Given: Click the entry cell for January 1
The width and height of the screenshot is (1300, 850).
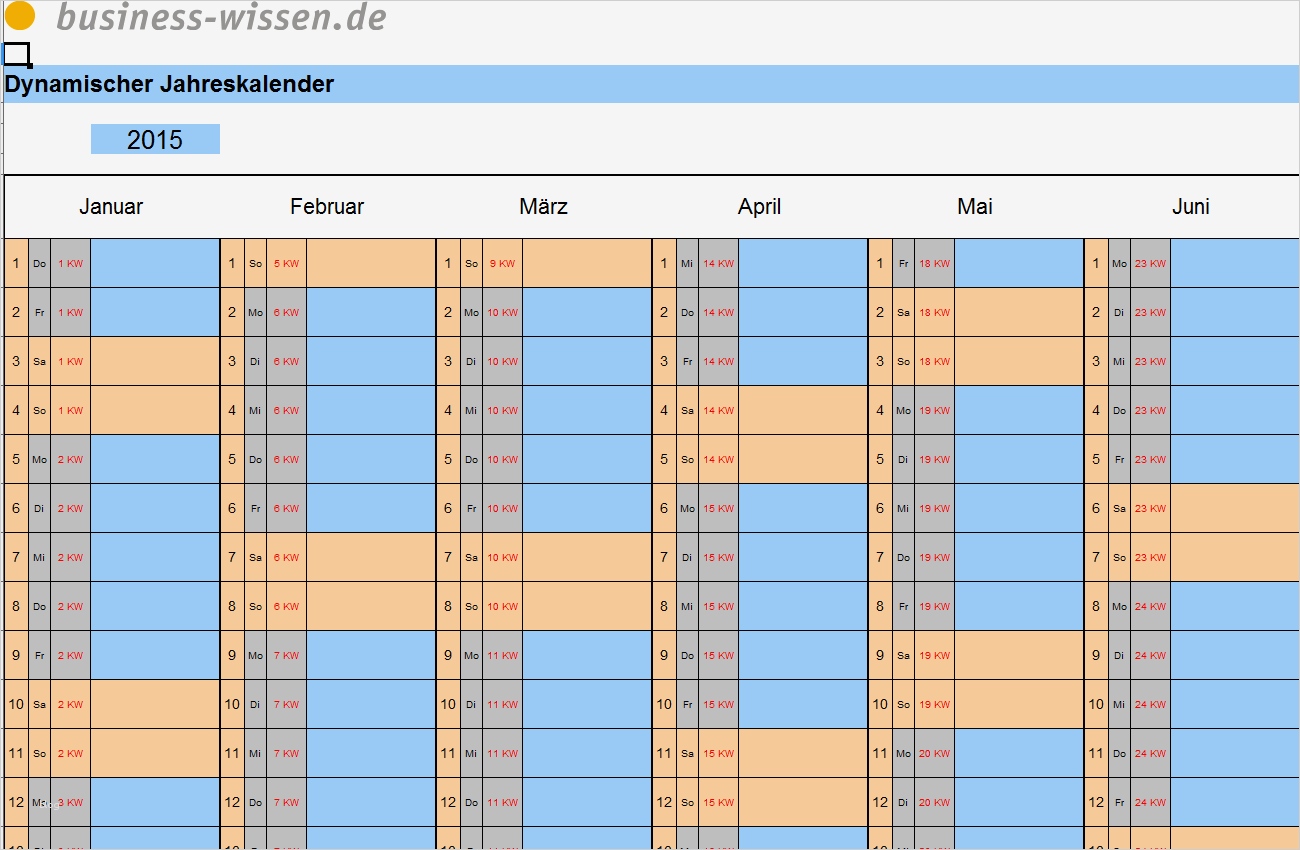Looking at the screenshot, I should [155, 263].
